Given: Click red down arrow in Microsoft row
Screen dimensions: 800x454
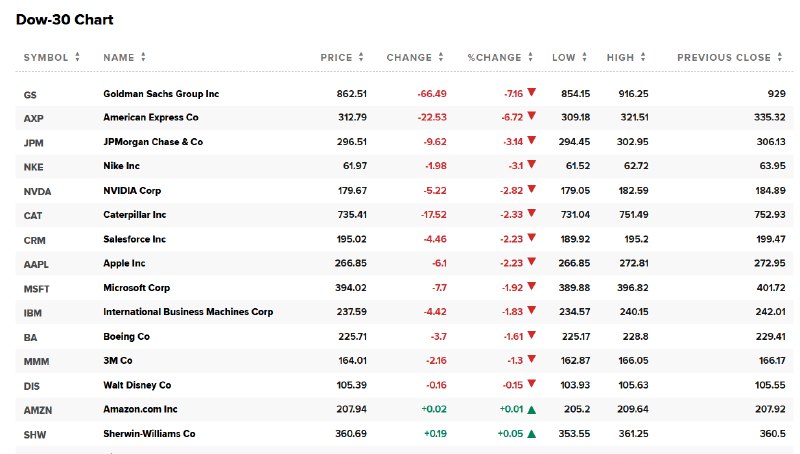Looking at the screenshot, I should point(532,286).
